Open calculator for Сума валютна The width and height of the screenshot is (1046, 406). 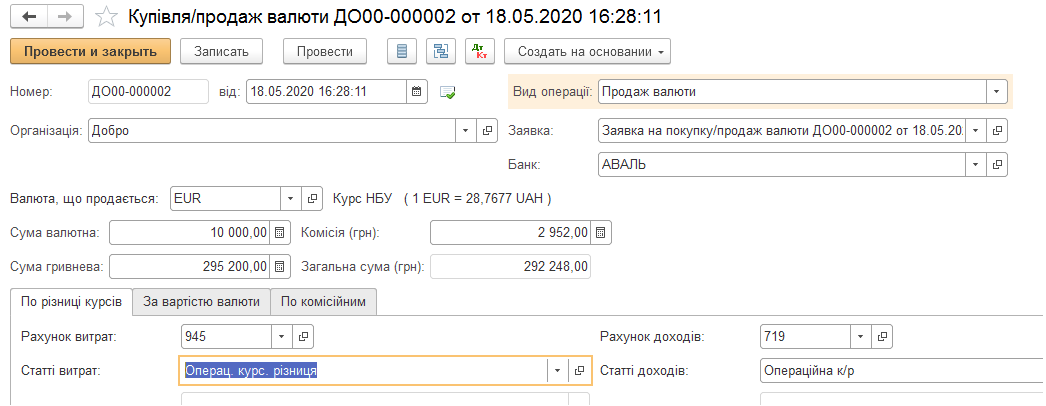pos(280,233)
